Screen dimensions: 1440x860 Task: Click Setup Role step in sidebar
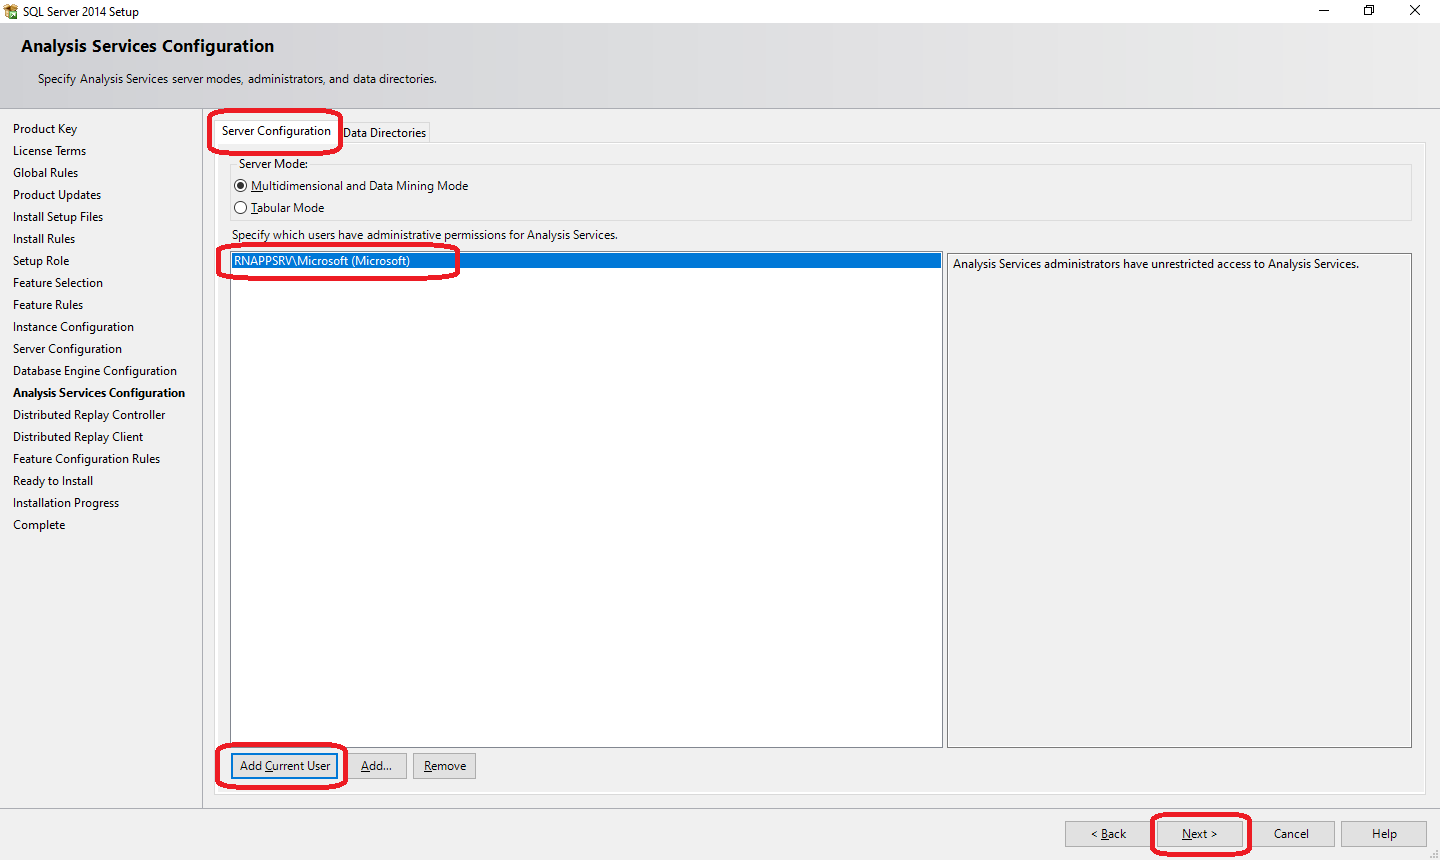pyautogui.click(x=41, y=261)
